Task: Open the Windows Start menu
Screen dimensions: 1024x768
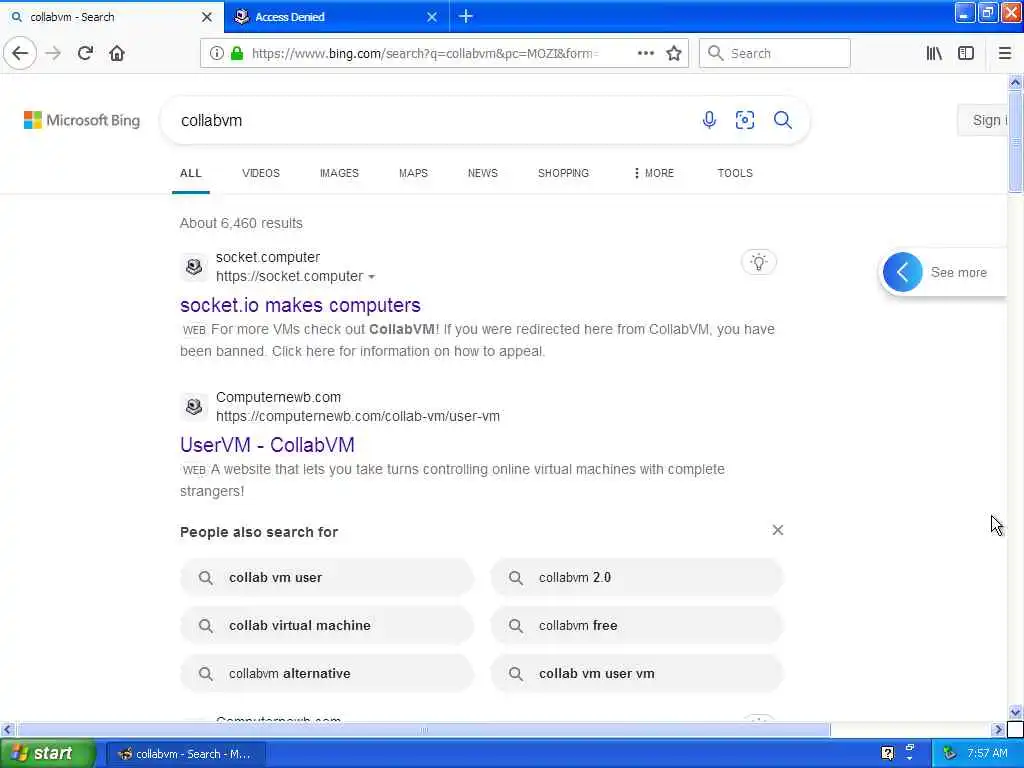Action: pyautogui.click(x=47, y=753)
